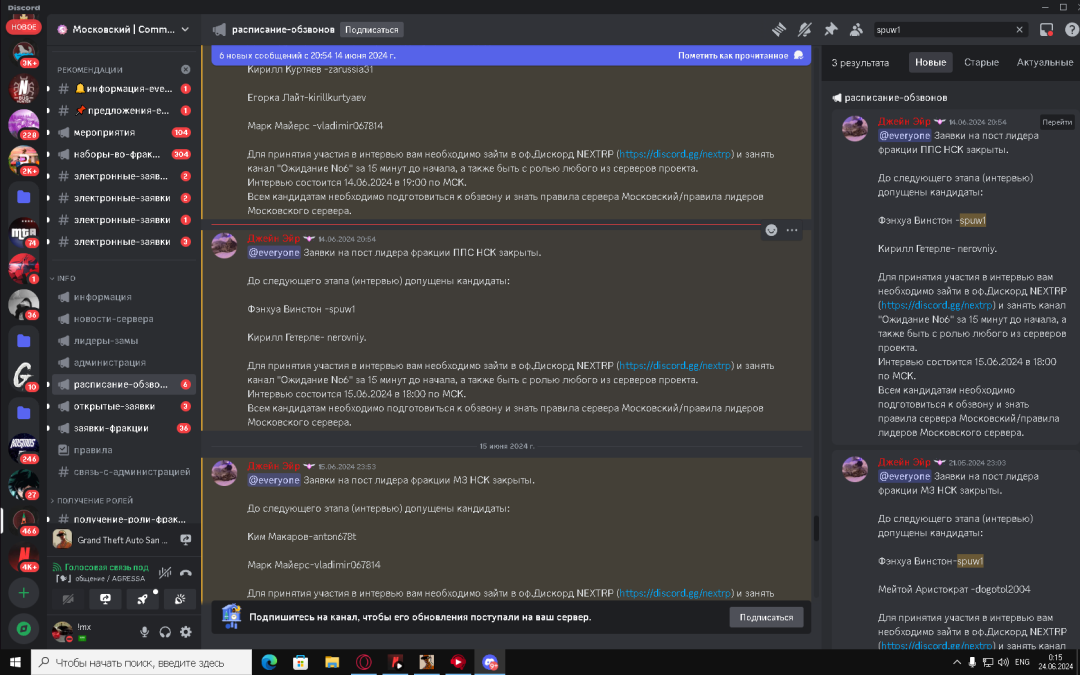
Task: Open the Help question mark icon
Action: coord(1072,30)
